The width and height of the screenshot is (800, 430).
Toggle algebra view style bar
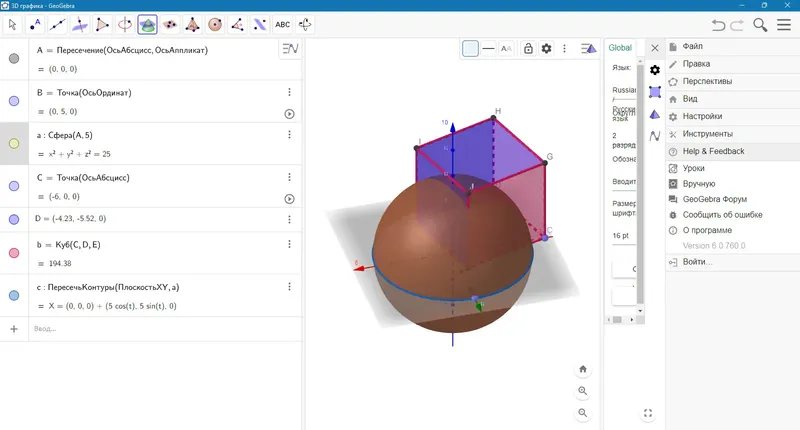[x=290, y=49]
